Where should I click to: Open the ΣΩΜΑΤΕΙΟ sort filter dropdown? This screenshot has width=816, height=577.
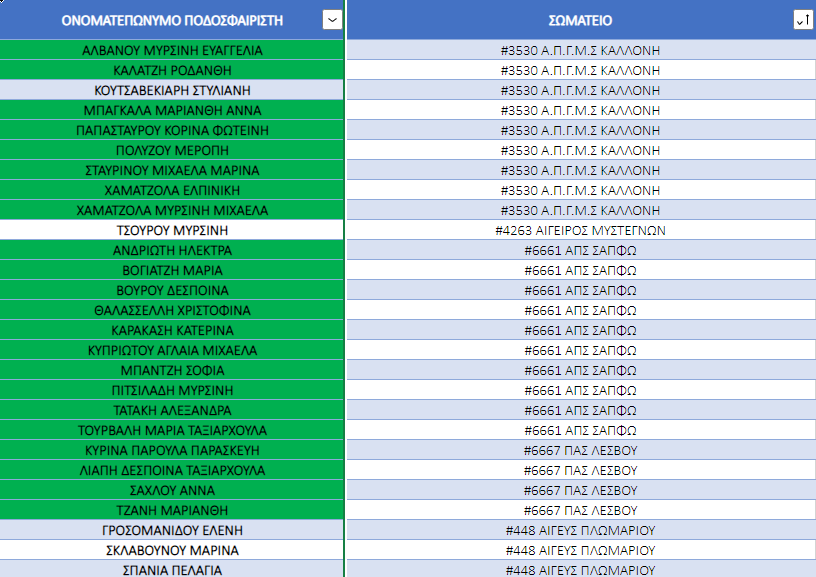[803, 20]
